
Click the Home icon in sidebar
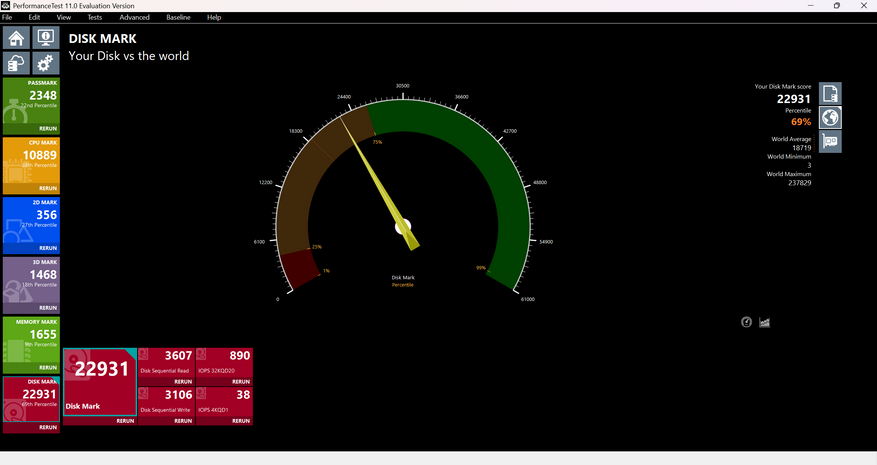click(16, 38)
